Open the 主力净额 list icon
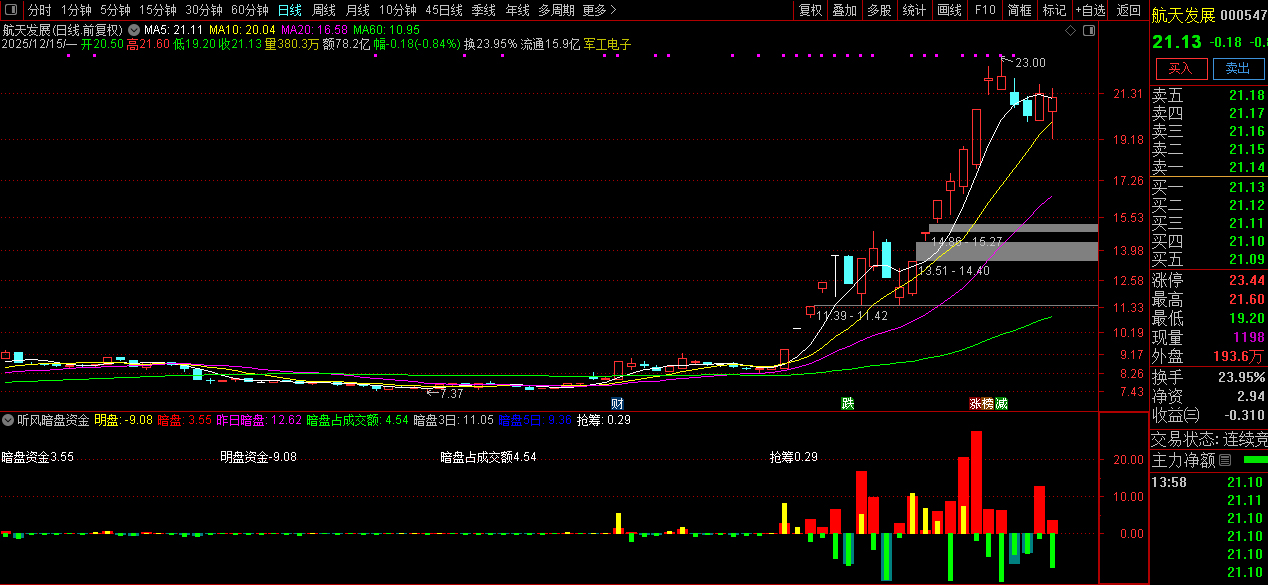This screenshot has width=1268, height=585. click(x=1225, y=461)
